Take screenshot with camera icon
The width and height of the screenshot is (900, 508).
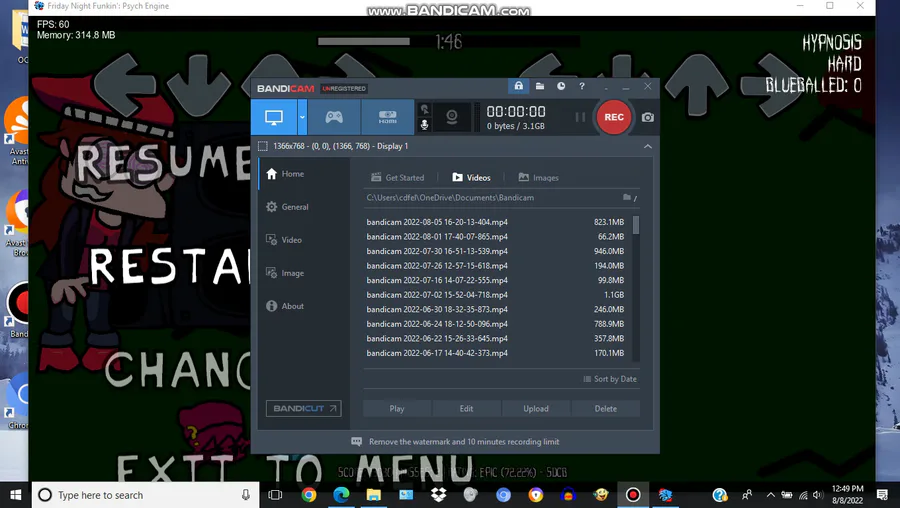647,117
